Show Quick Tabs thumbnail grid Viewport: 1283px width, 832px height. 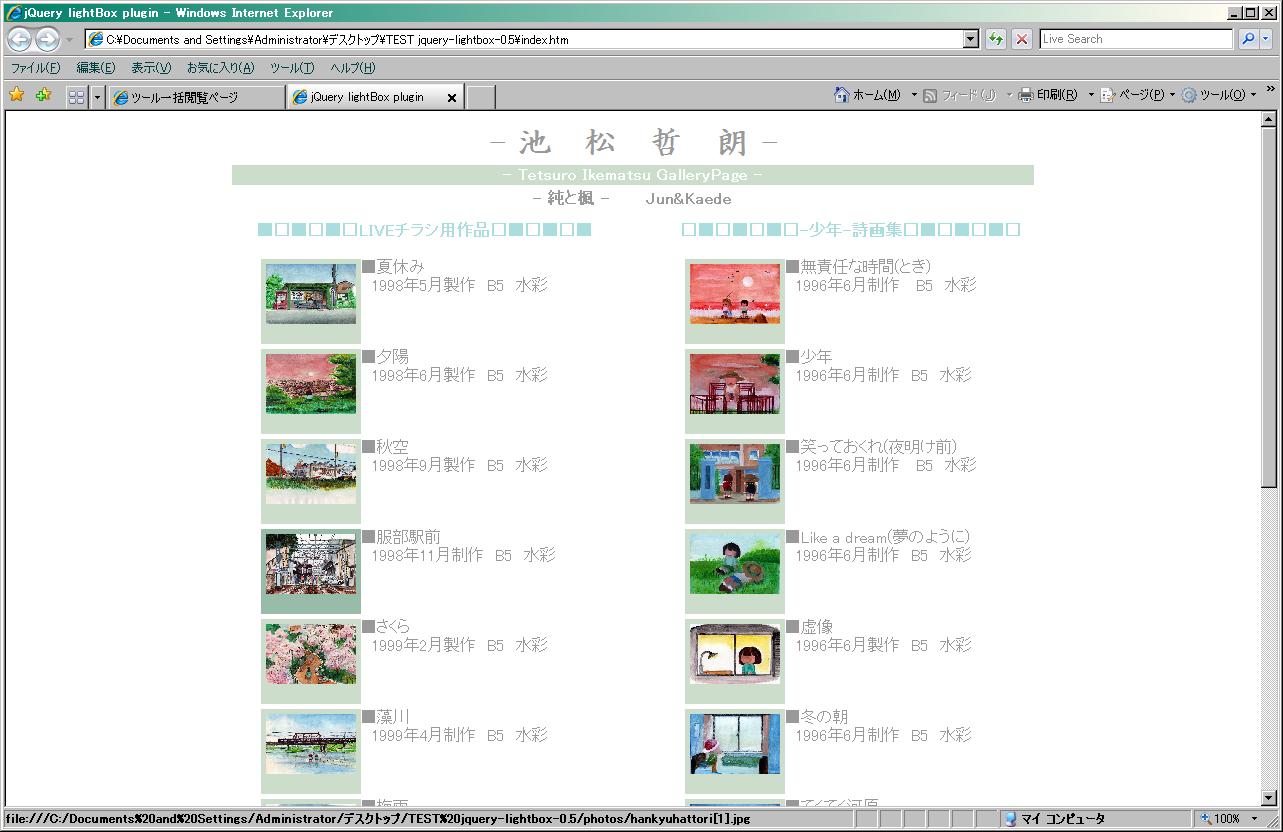tap(77, 97)
